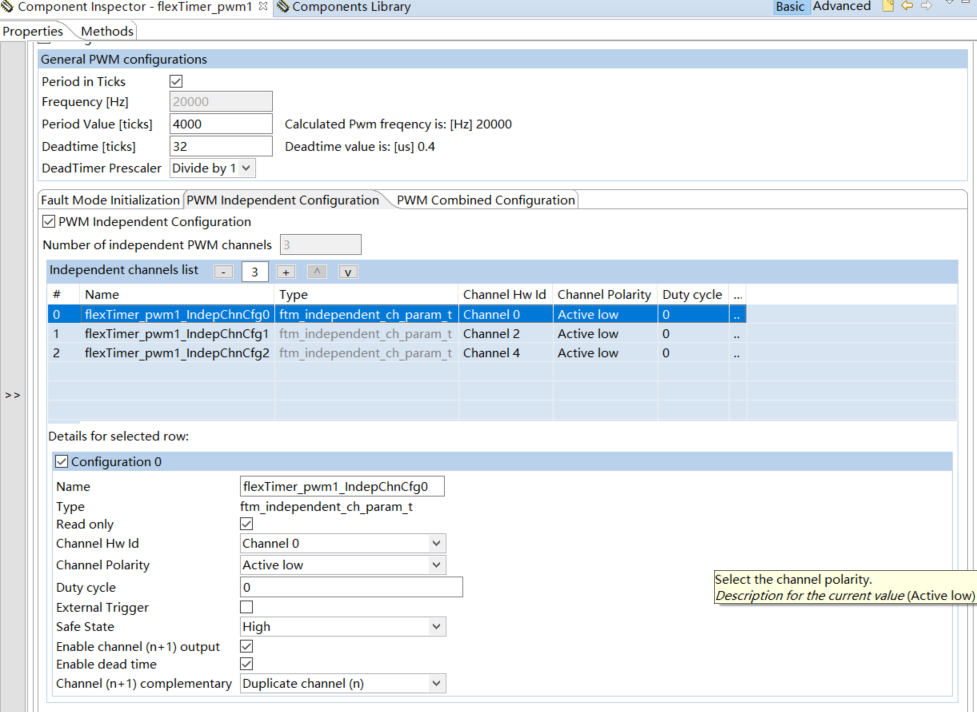
Task: Toggle the Period in Ticks checkbox
Action: (x=175, y=81)
